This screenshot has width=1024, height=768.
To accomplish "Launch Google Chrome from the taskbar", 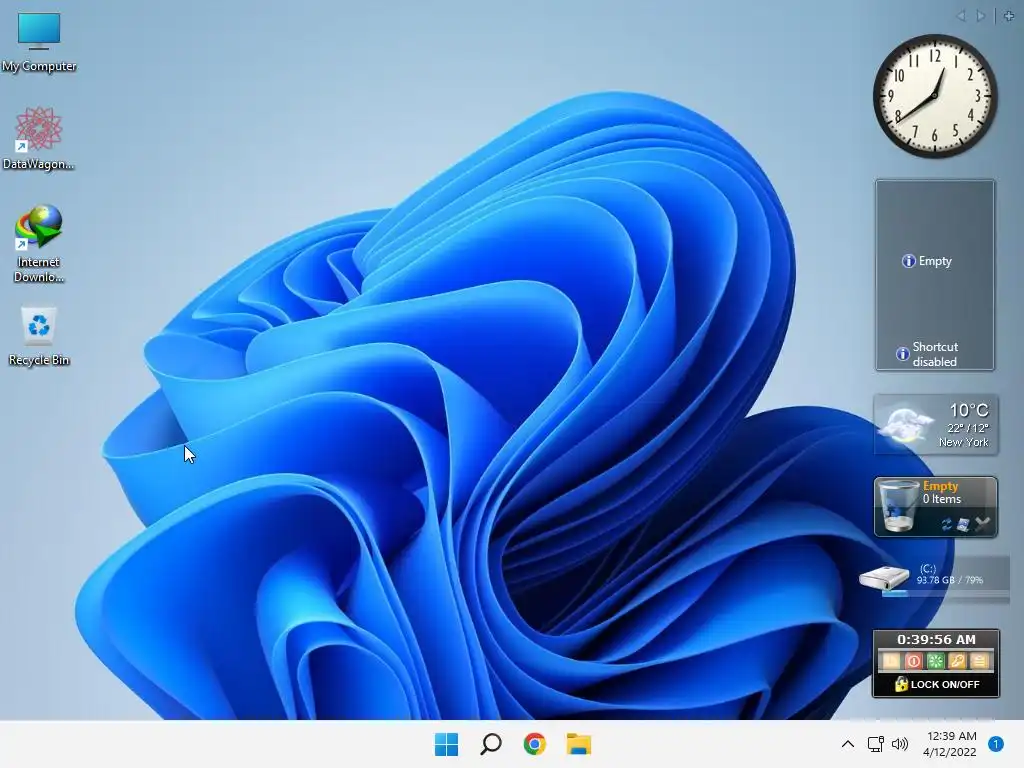I will (x=534, y=744).
